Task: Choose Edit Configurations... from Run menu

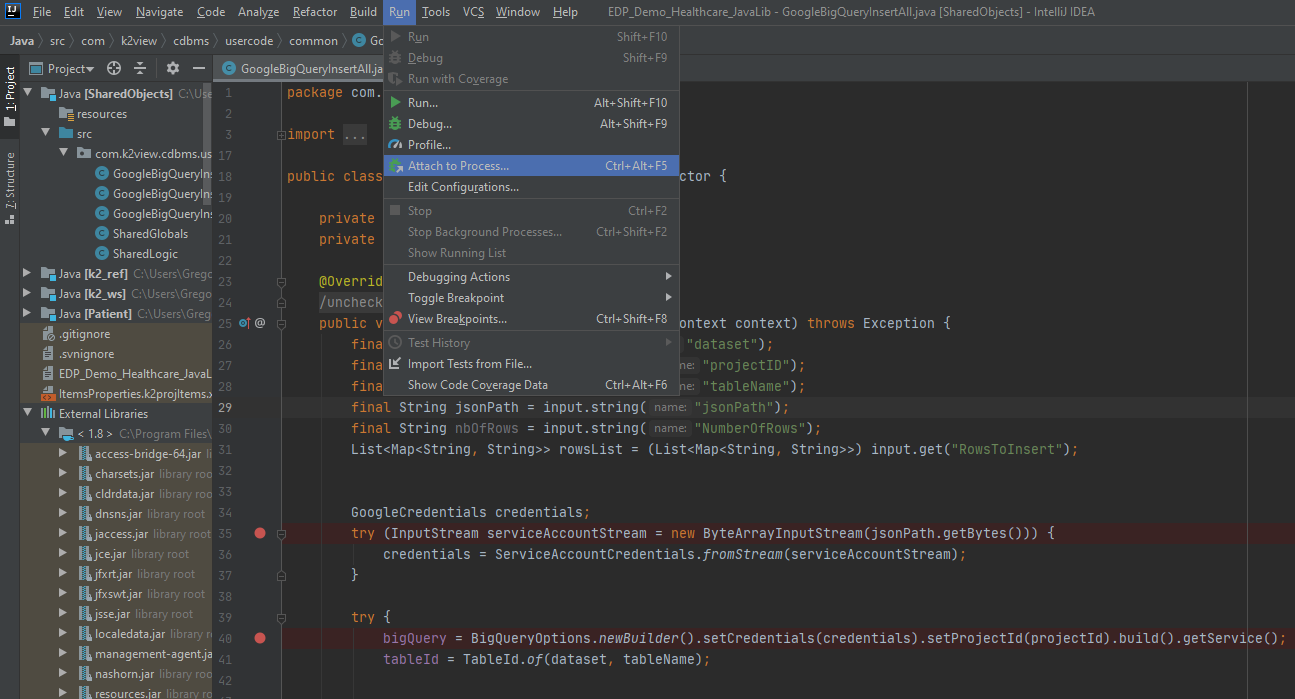Action: (462, 187)
